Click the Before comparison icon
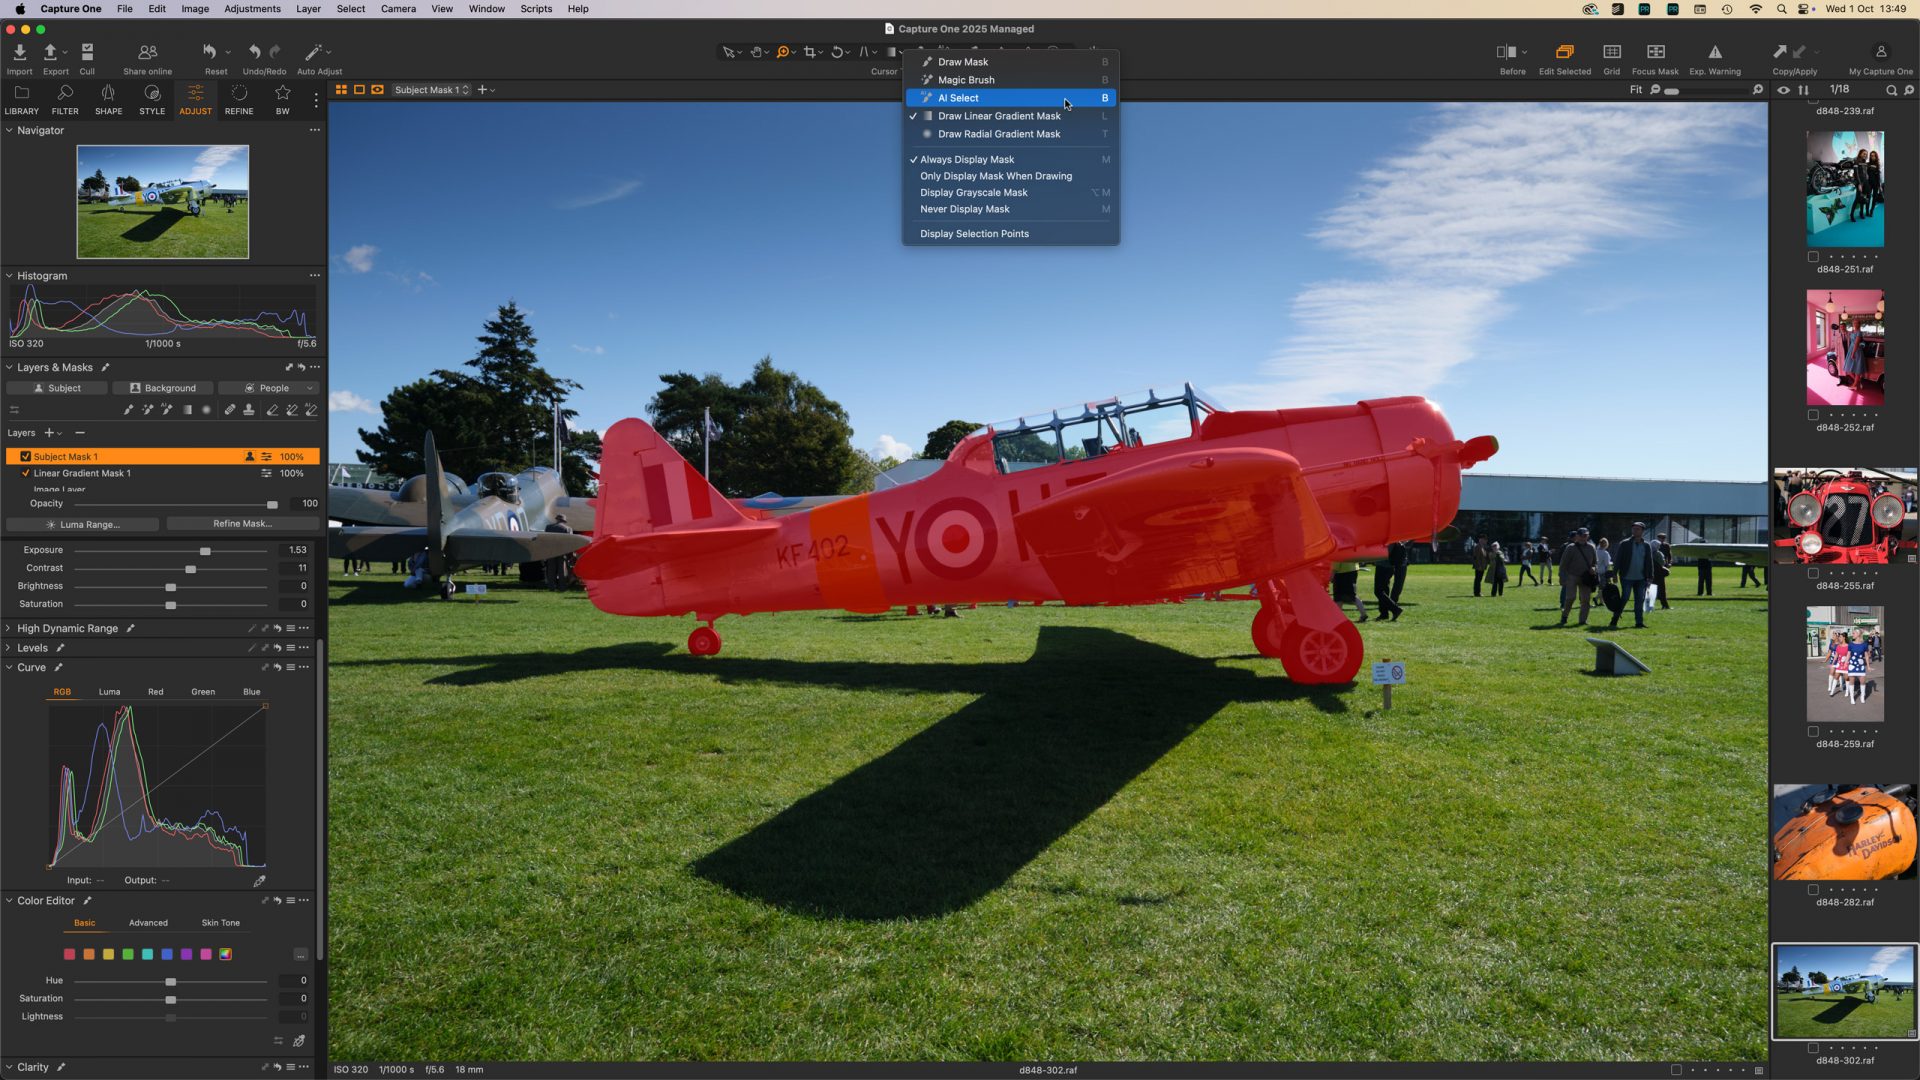Screen dimensions: 1920x1080 tap(1506, 52)
